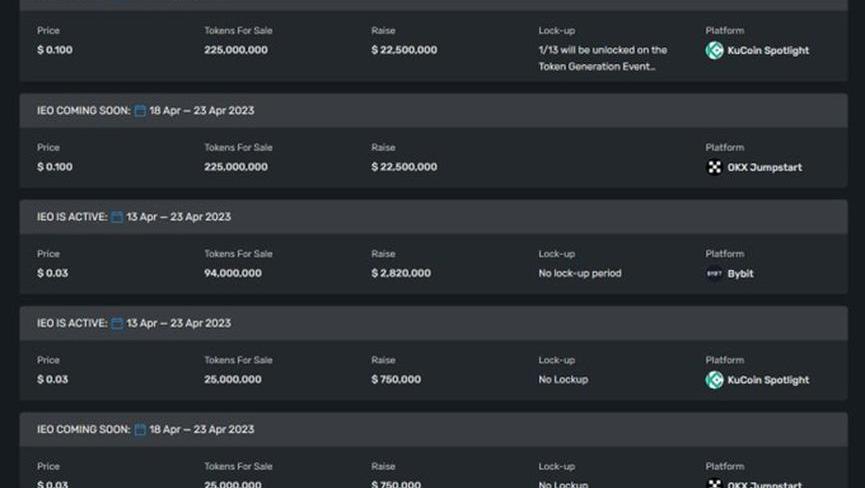Click KuCoin logo in the $750,000 raise card

[714, 380]
